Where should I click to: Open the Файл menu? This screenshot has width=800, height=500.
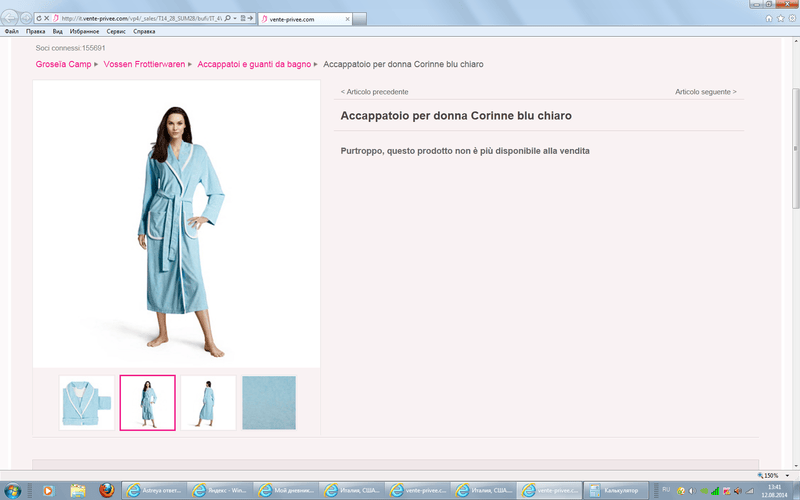pos(12,32)
